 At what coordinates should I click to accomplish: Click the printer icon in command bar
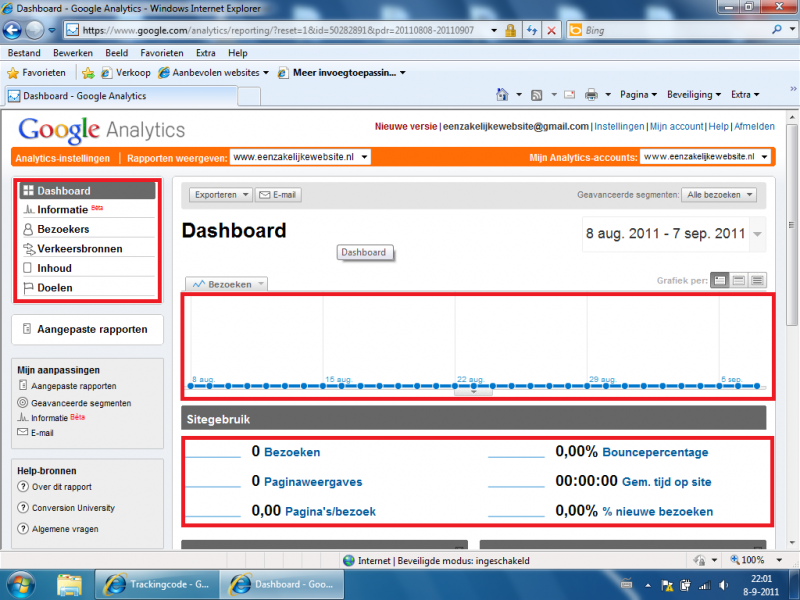tap(591, 95)
